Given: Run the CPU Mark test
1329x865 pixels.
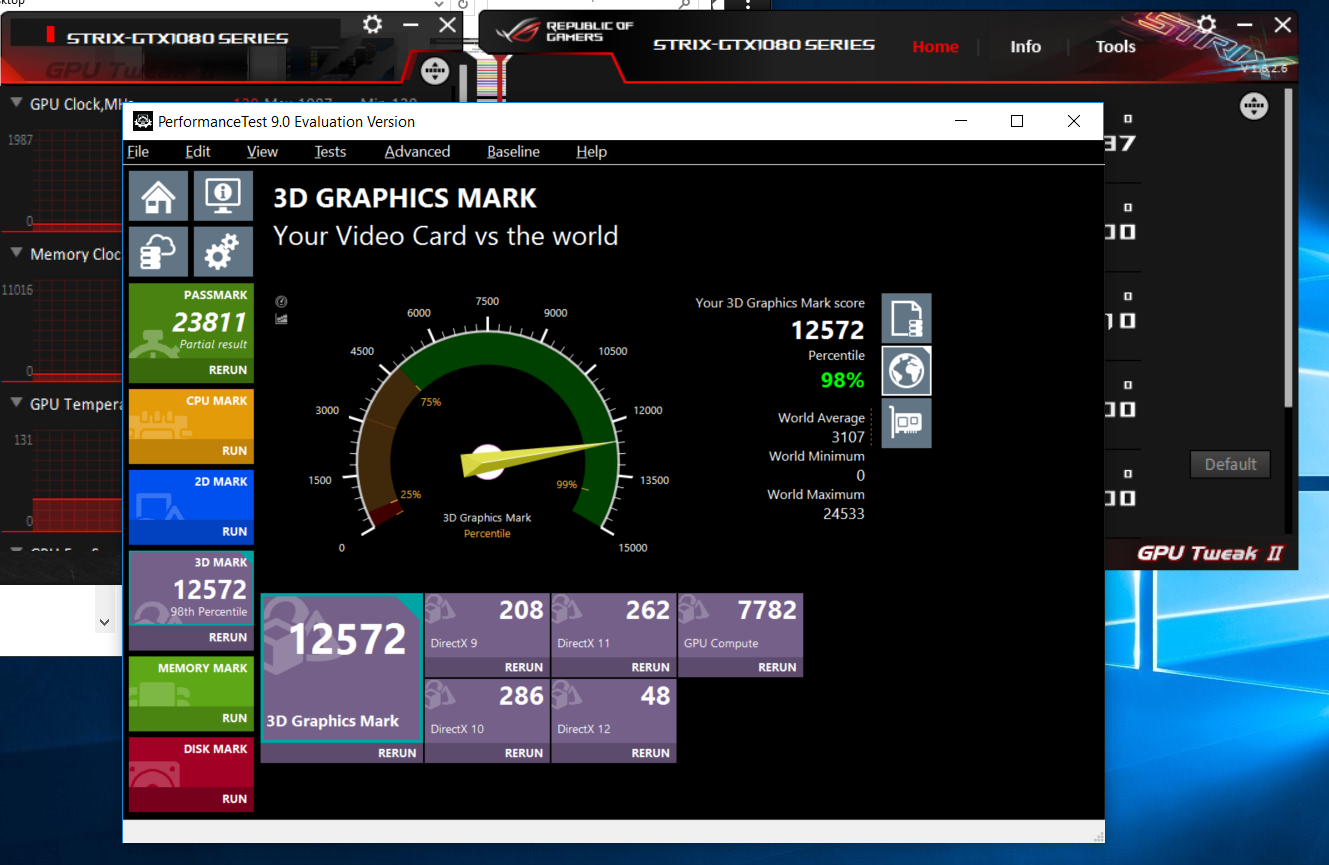Looking at the screenshot, I should tap(234, 451).
